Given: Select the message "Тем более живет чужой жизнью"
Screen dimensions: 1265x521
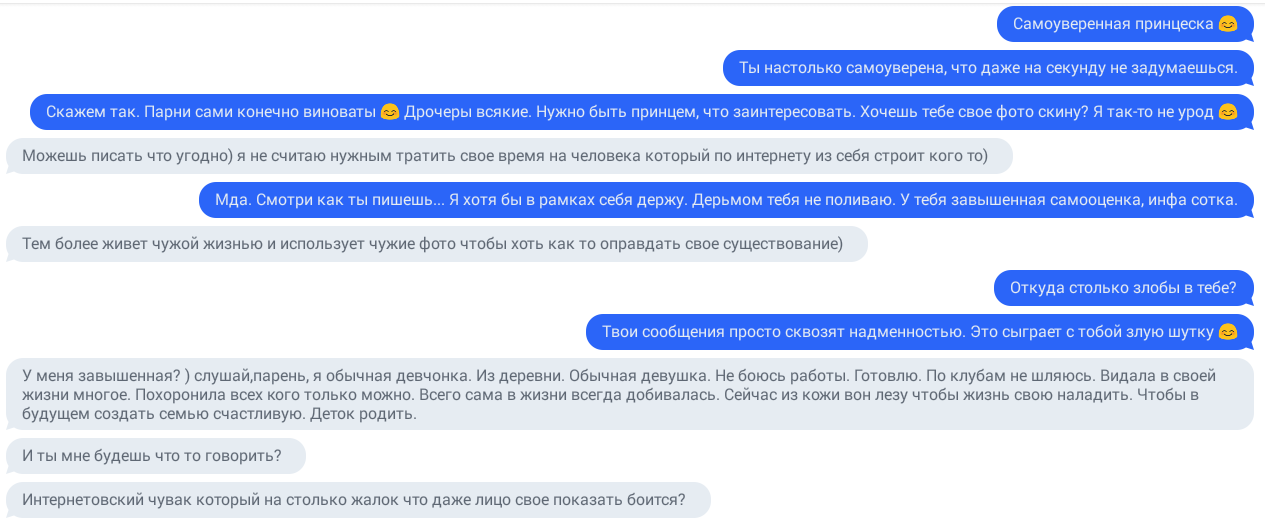Looking at the screenshot, I should coord(432,244).
